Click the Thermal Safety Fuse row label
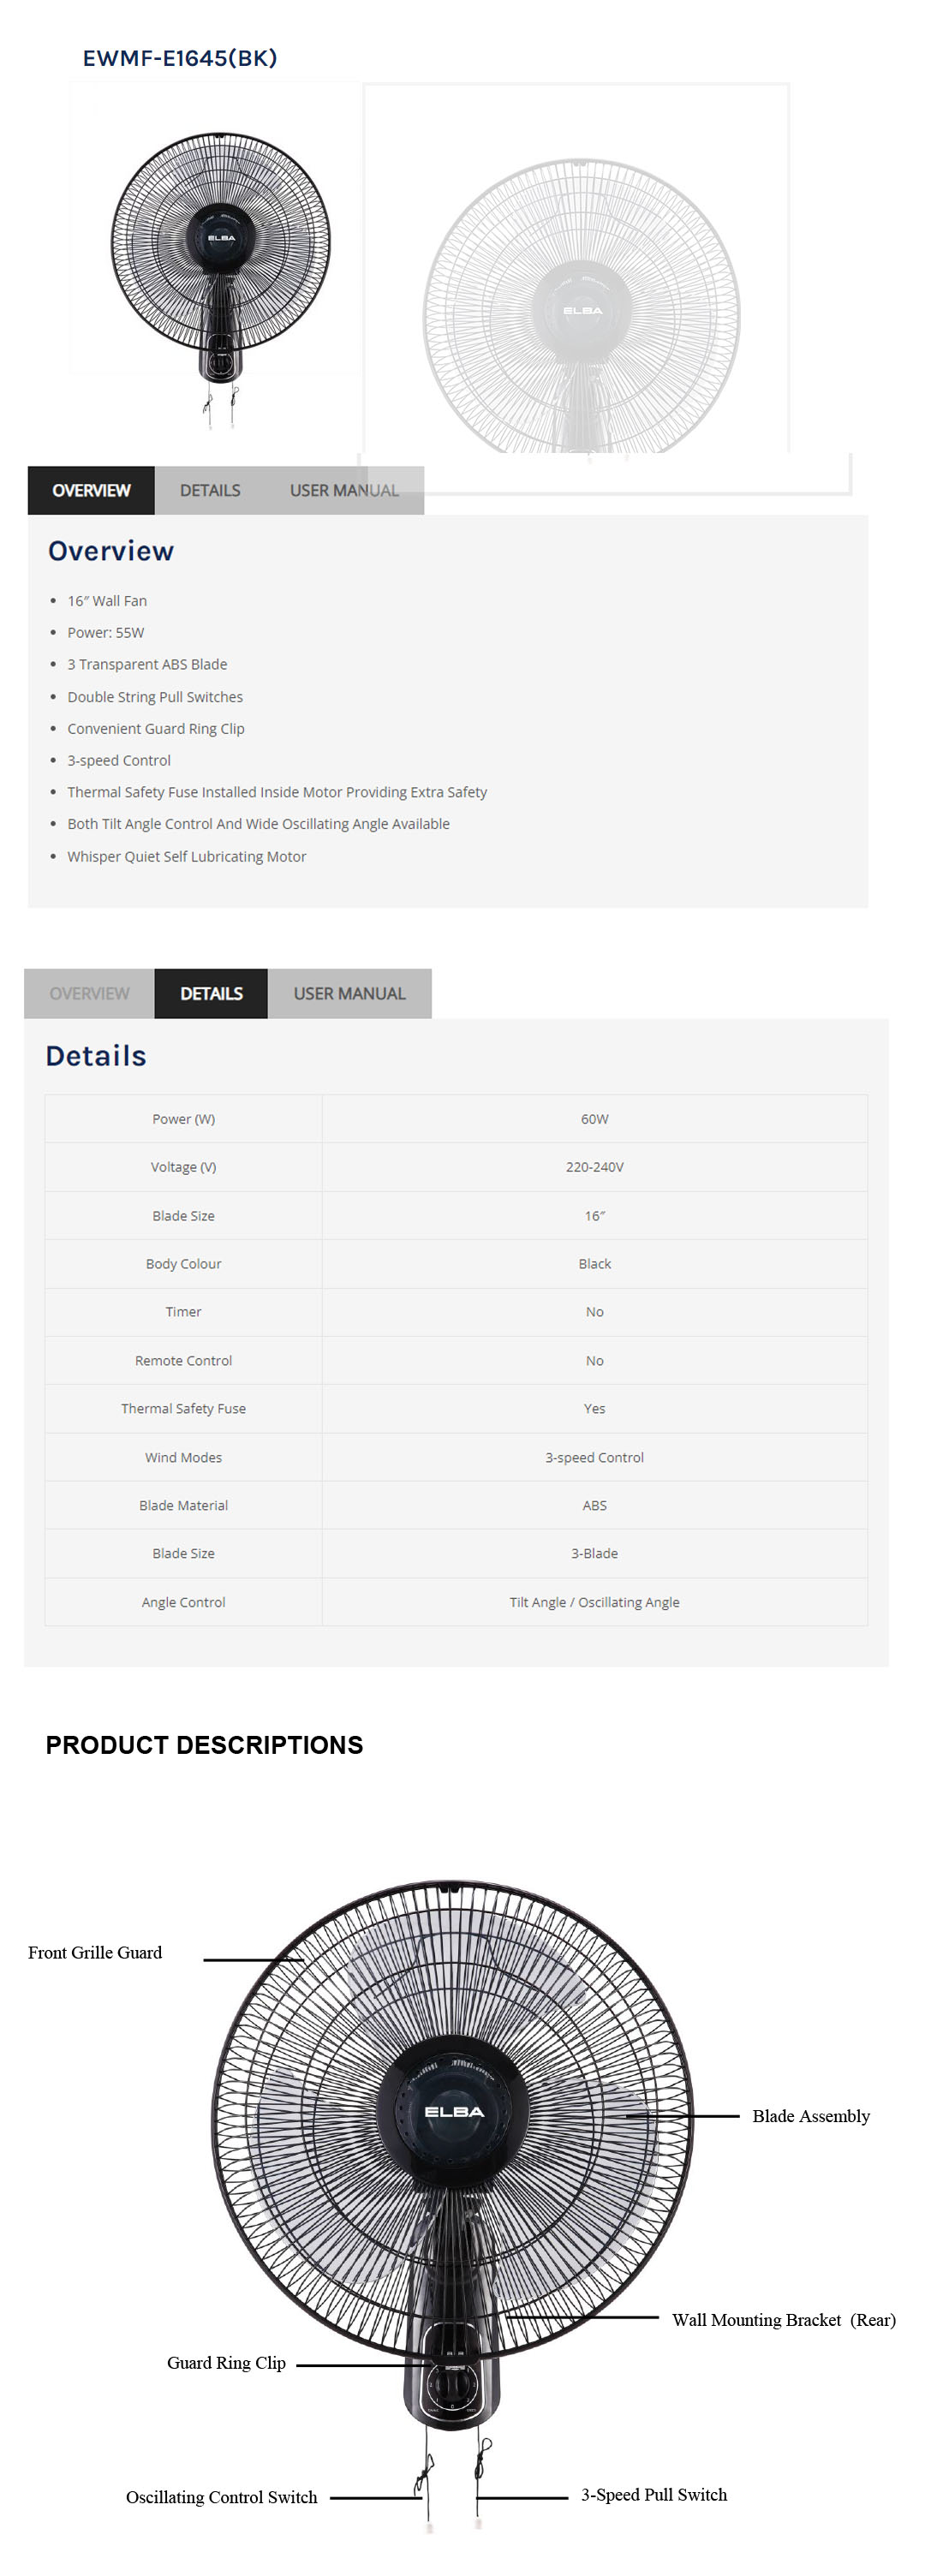The height and width of the screenshot is (2576, 925). click(x=183, y=1408)
